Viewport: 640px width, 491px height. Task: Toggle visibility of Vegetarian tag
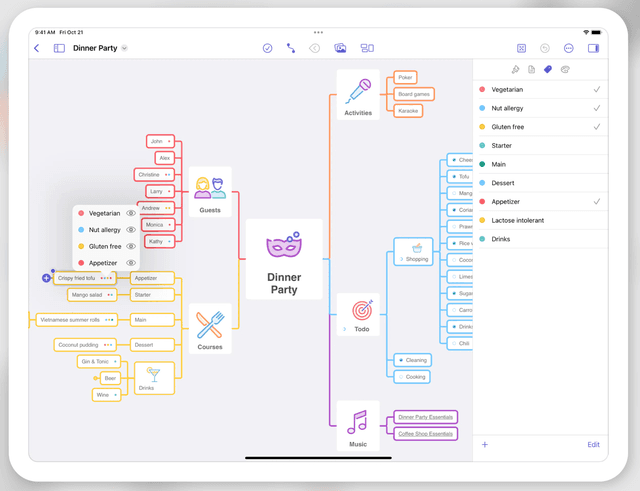[x=131, y=213]
